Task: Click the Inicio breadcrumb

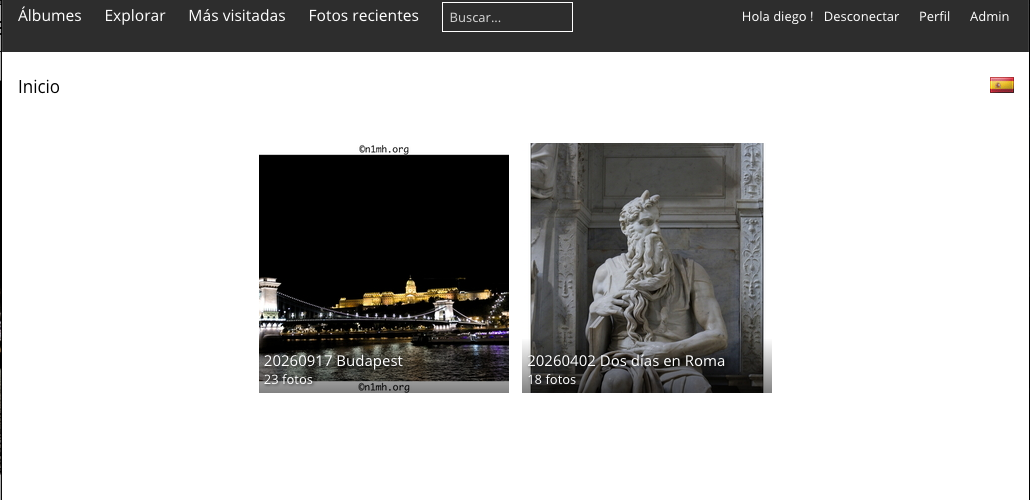Action: tap(39, 87)
